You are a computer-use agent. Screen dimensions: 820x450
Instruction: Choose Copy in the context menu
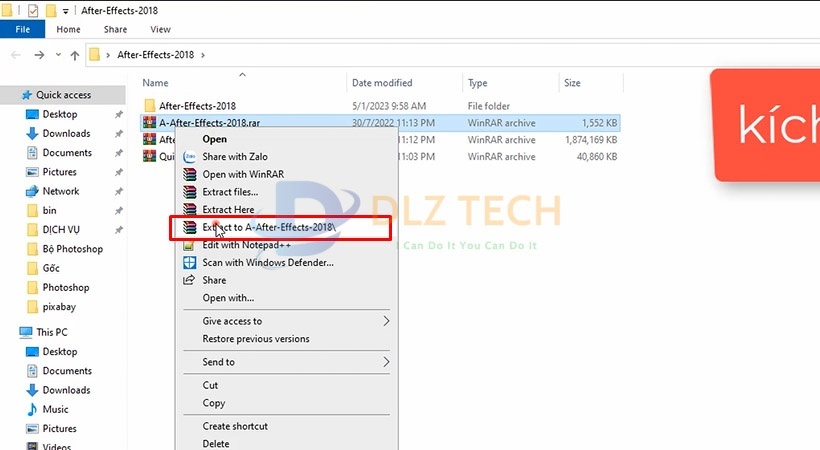click(213, 403)
